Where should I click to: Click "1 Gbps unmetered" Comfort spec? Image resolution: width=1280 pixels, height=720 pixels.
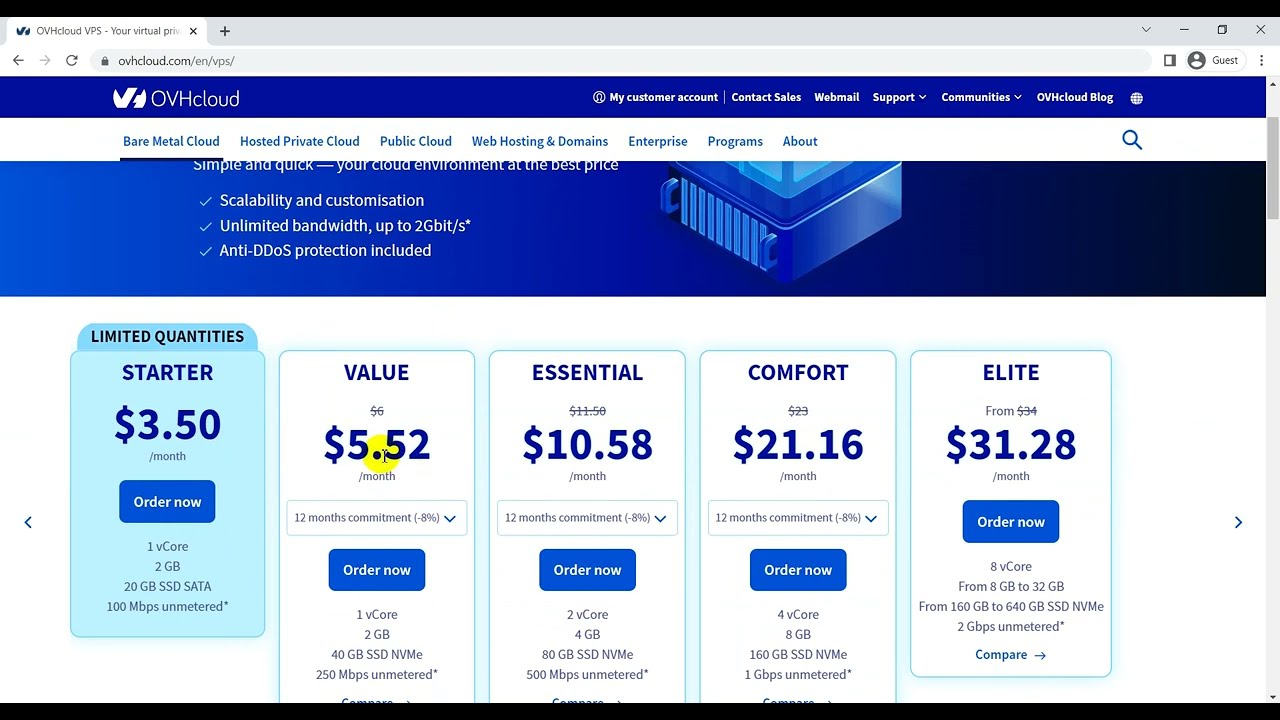pos(798,674)
